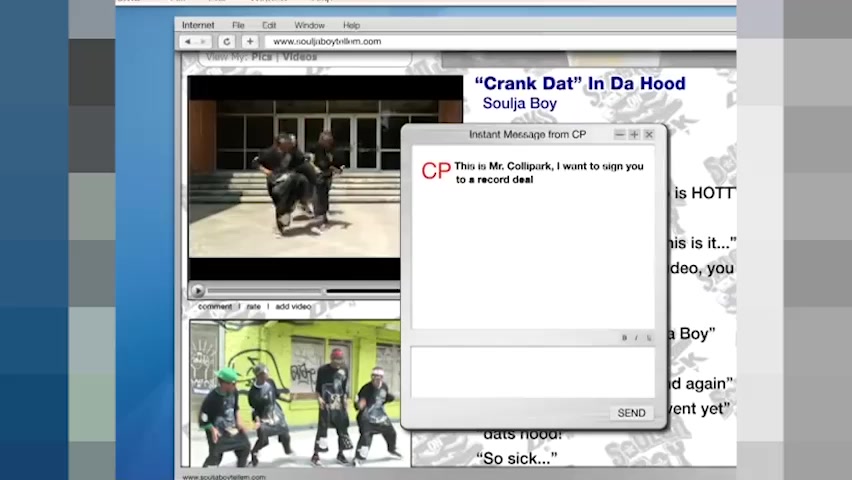Screen dimensions: 852x480
Task: Close the Instant Message from CP window
Action: [x=649, y=134]
